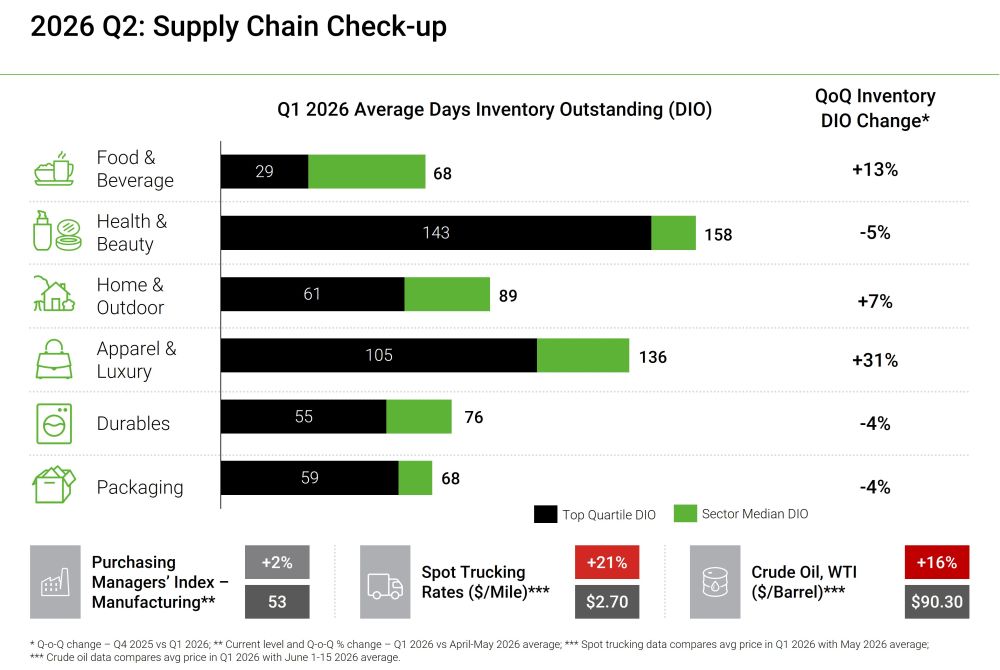Image resolution: width=1000 pixels, height=670 pixels.
Task: Click the Food & Beverage cup icon
Action: (x=54, y=169)
